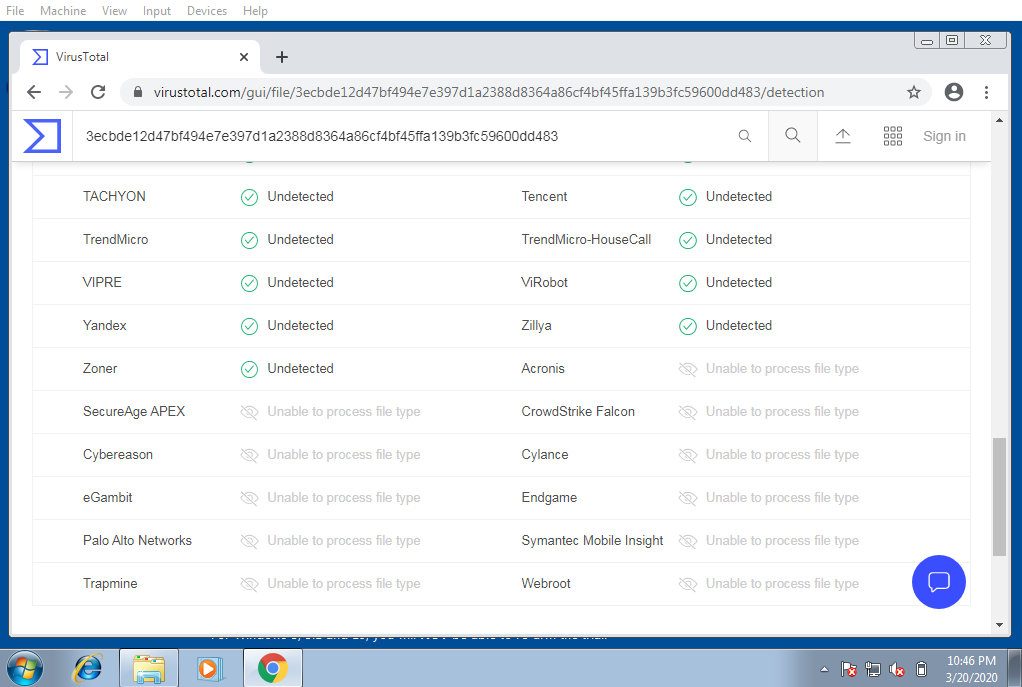Click the upload file icon
The width and height of the screenshot is (1022, 687).
[x=843, y=136]
